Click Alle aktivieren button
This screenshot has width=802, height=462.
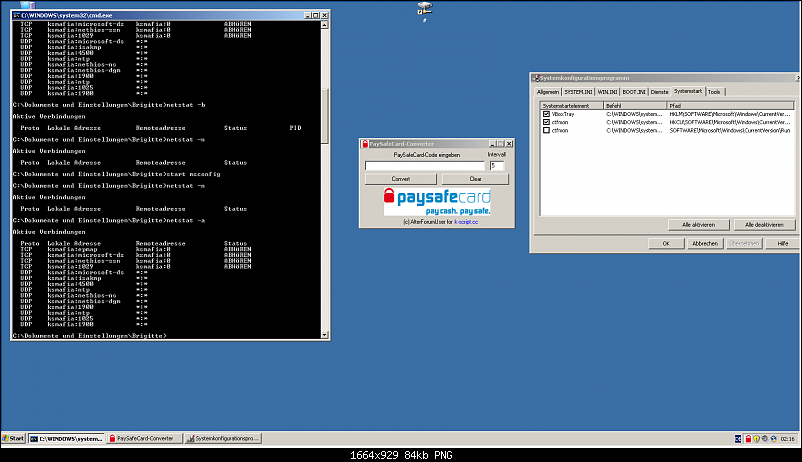(x=698, y=225)
